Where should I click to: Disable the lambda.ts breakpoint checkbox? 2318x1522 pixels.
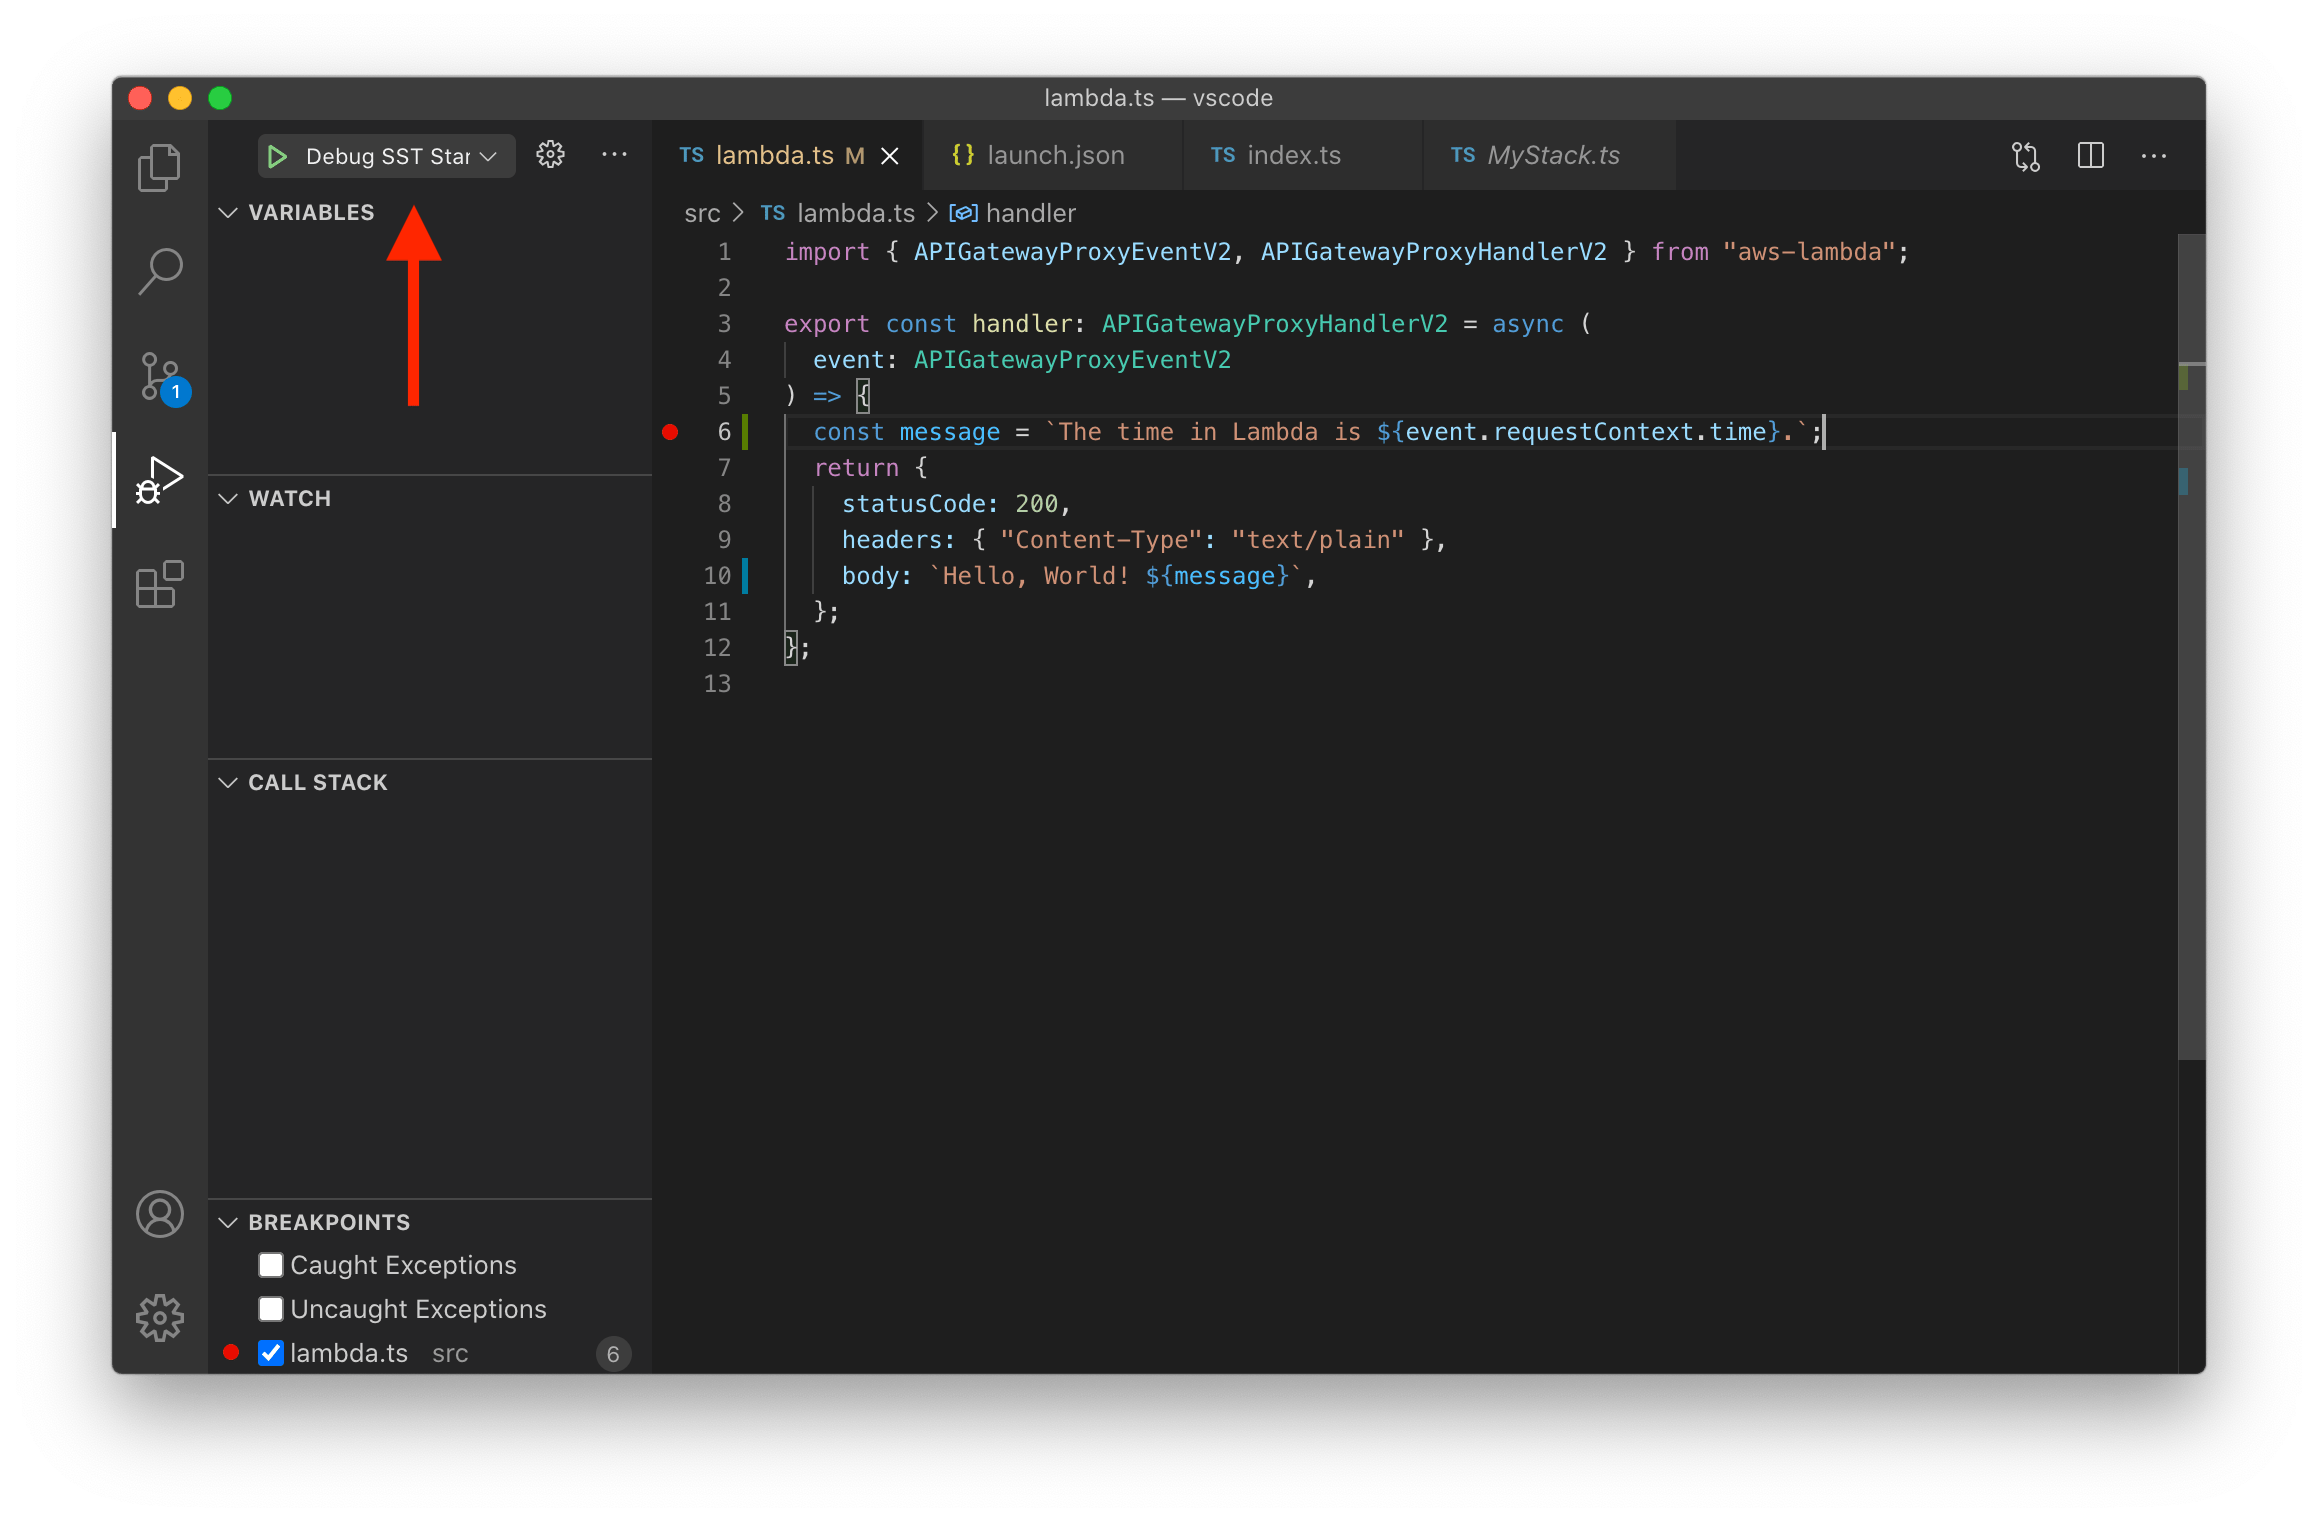point(270,1352)
